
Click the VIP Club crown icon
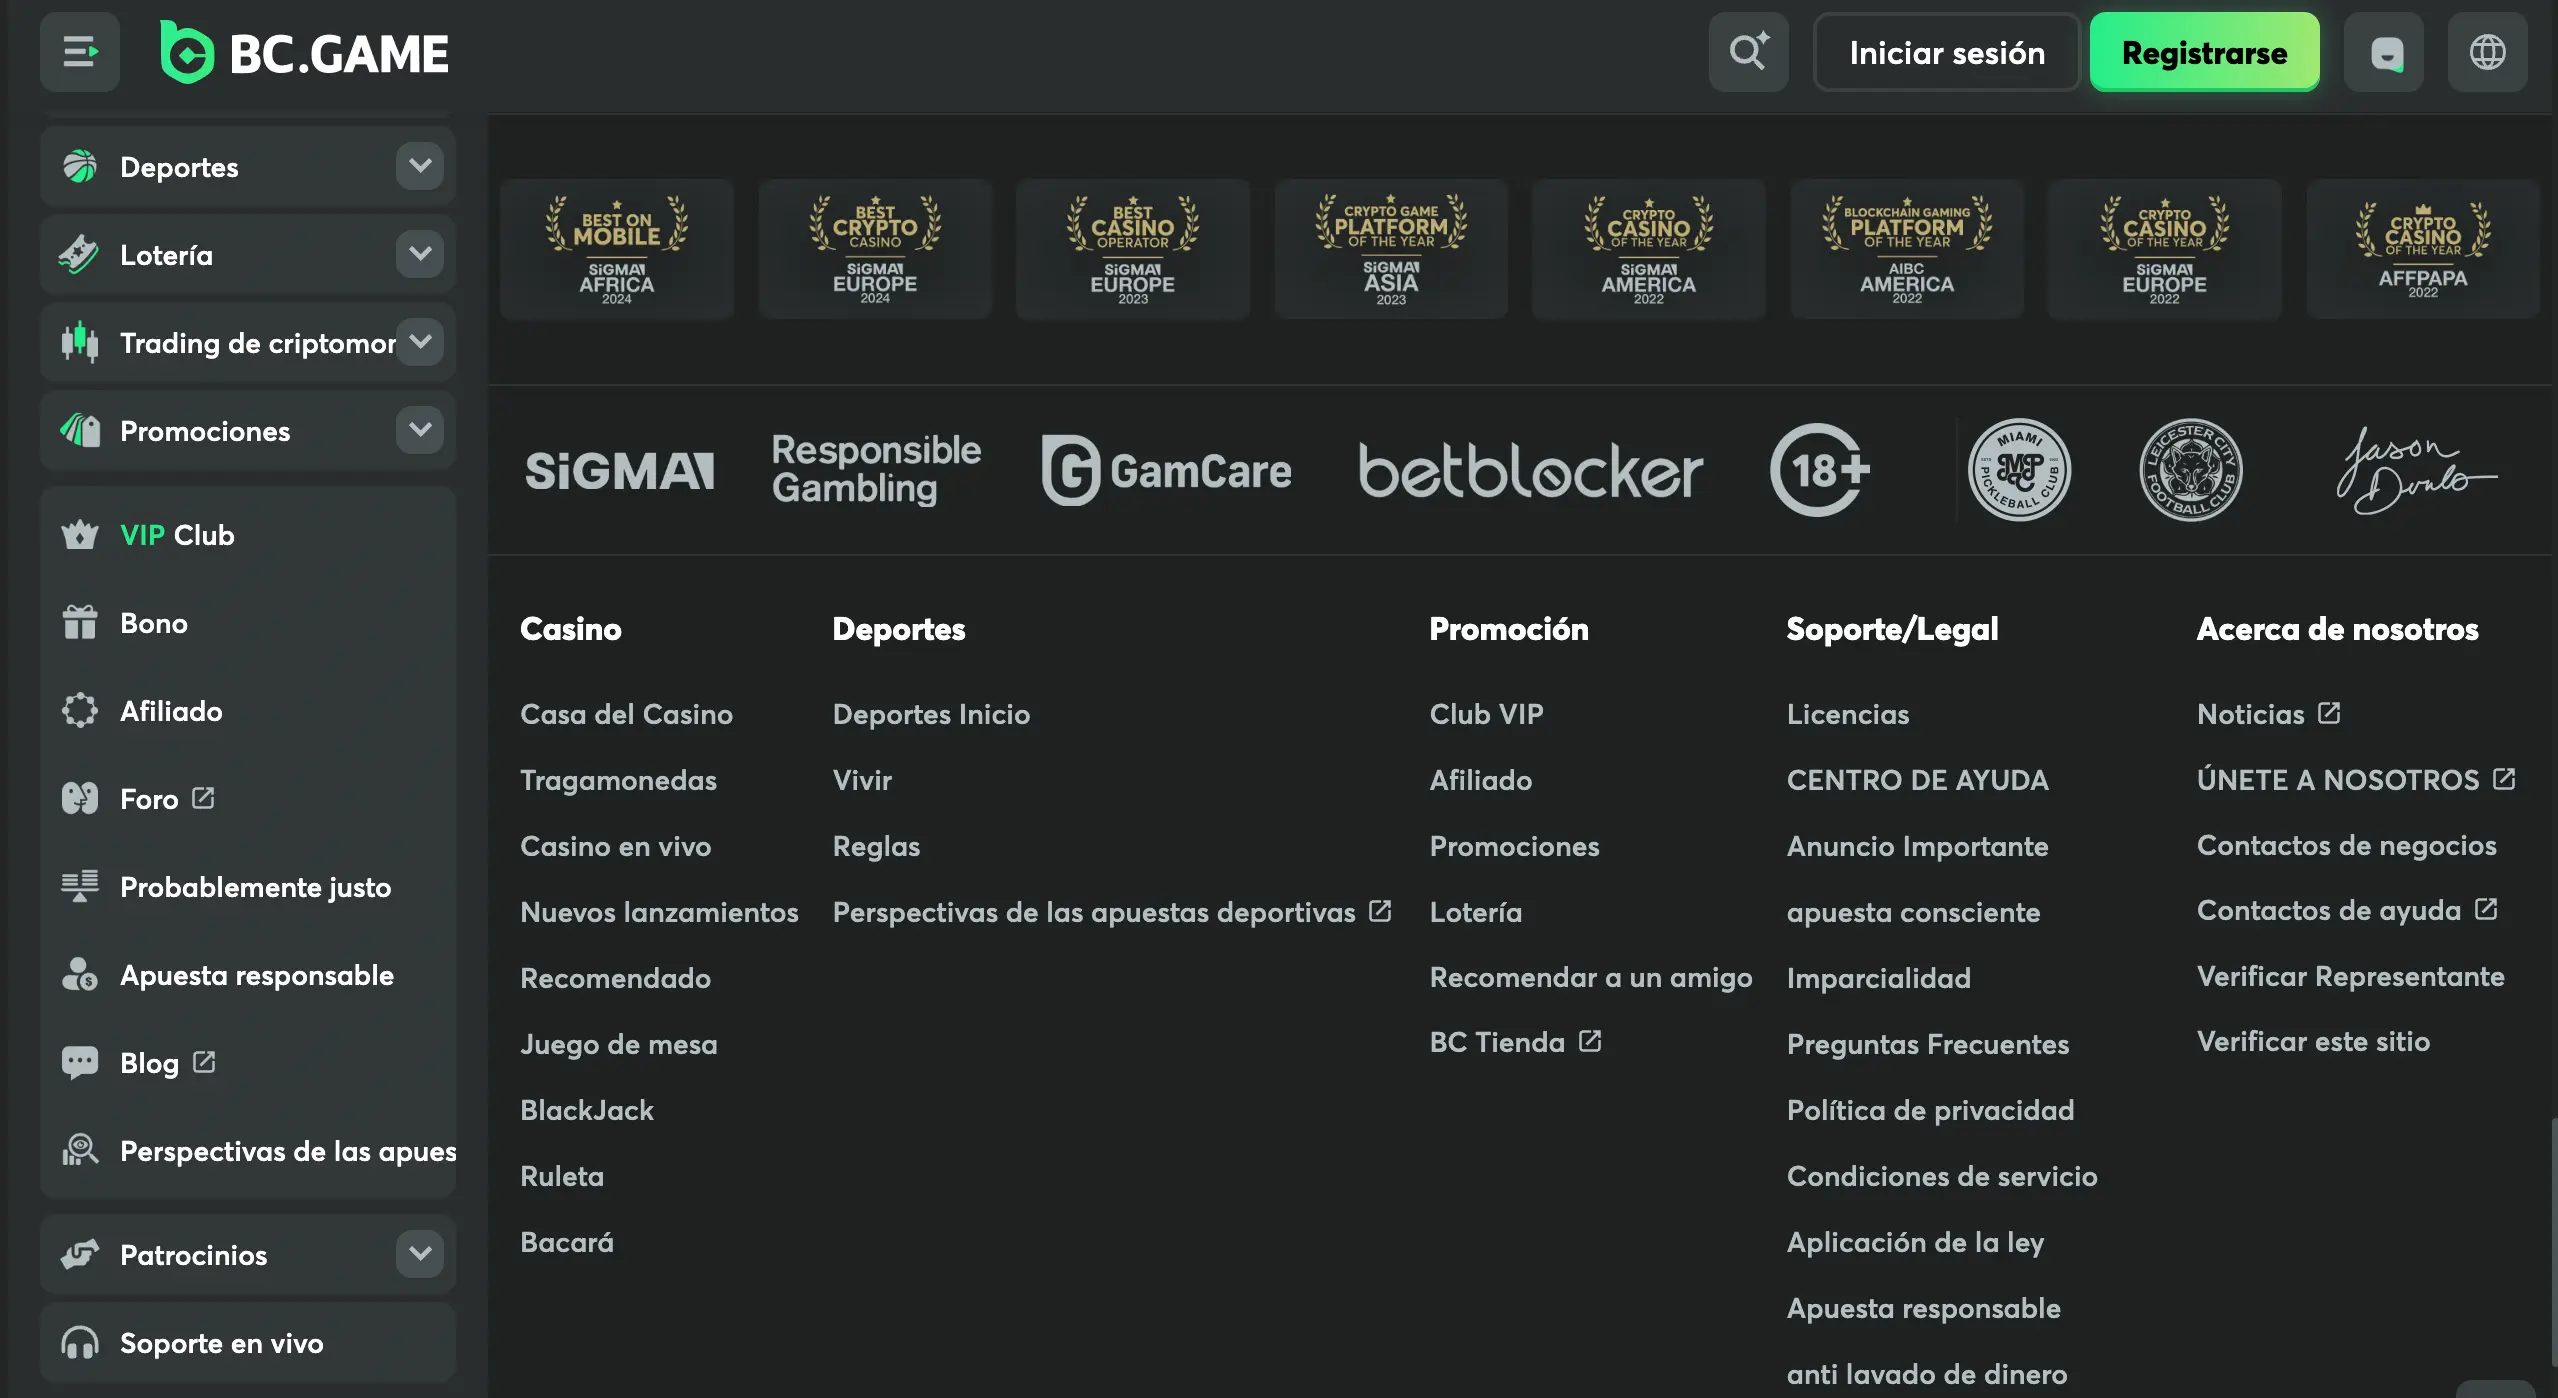(x=80, y=535)
